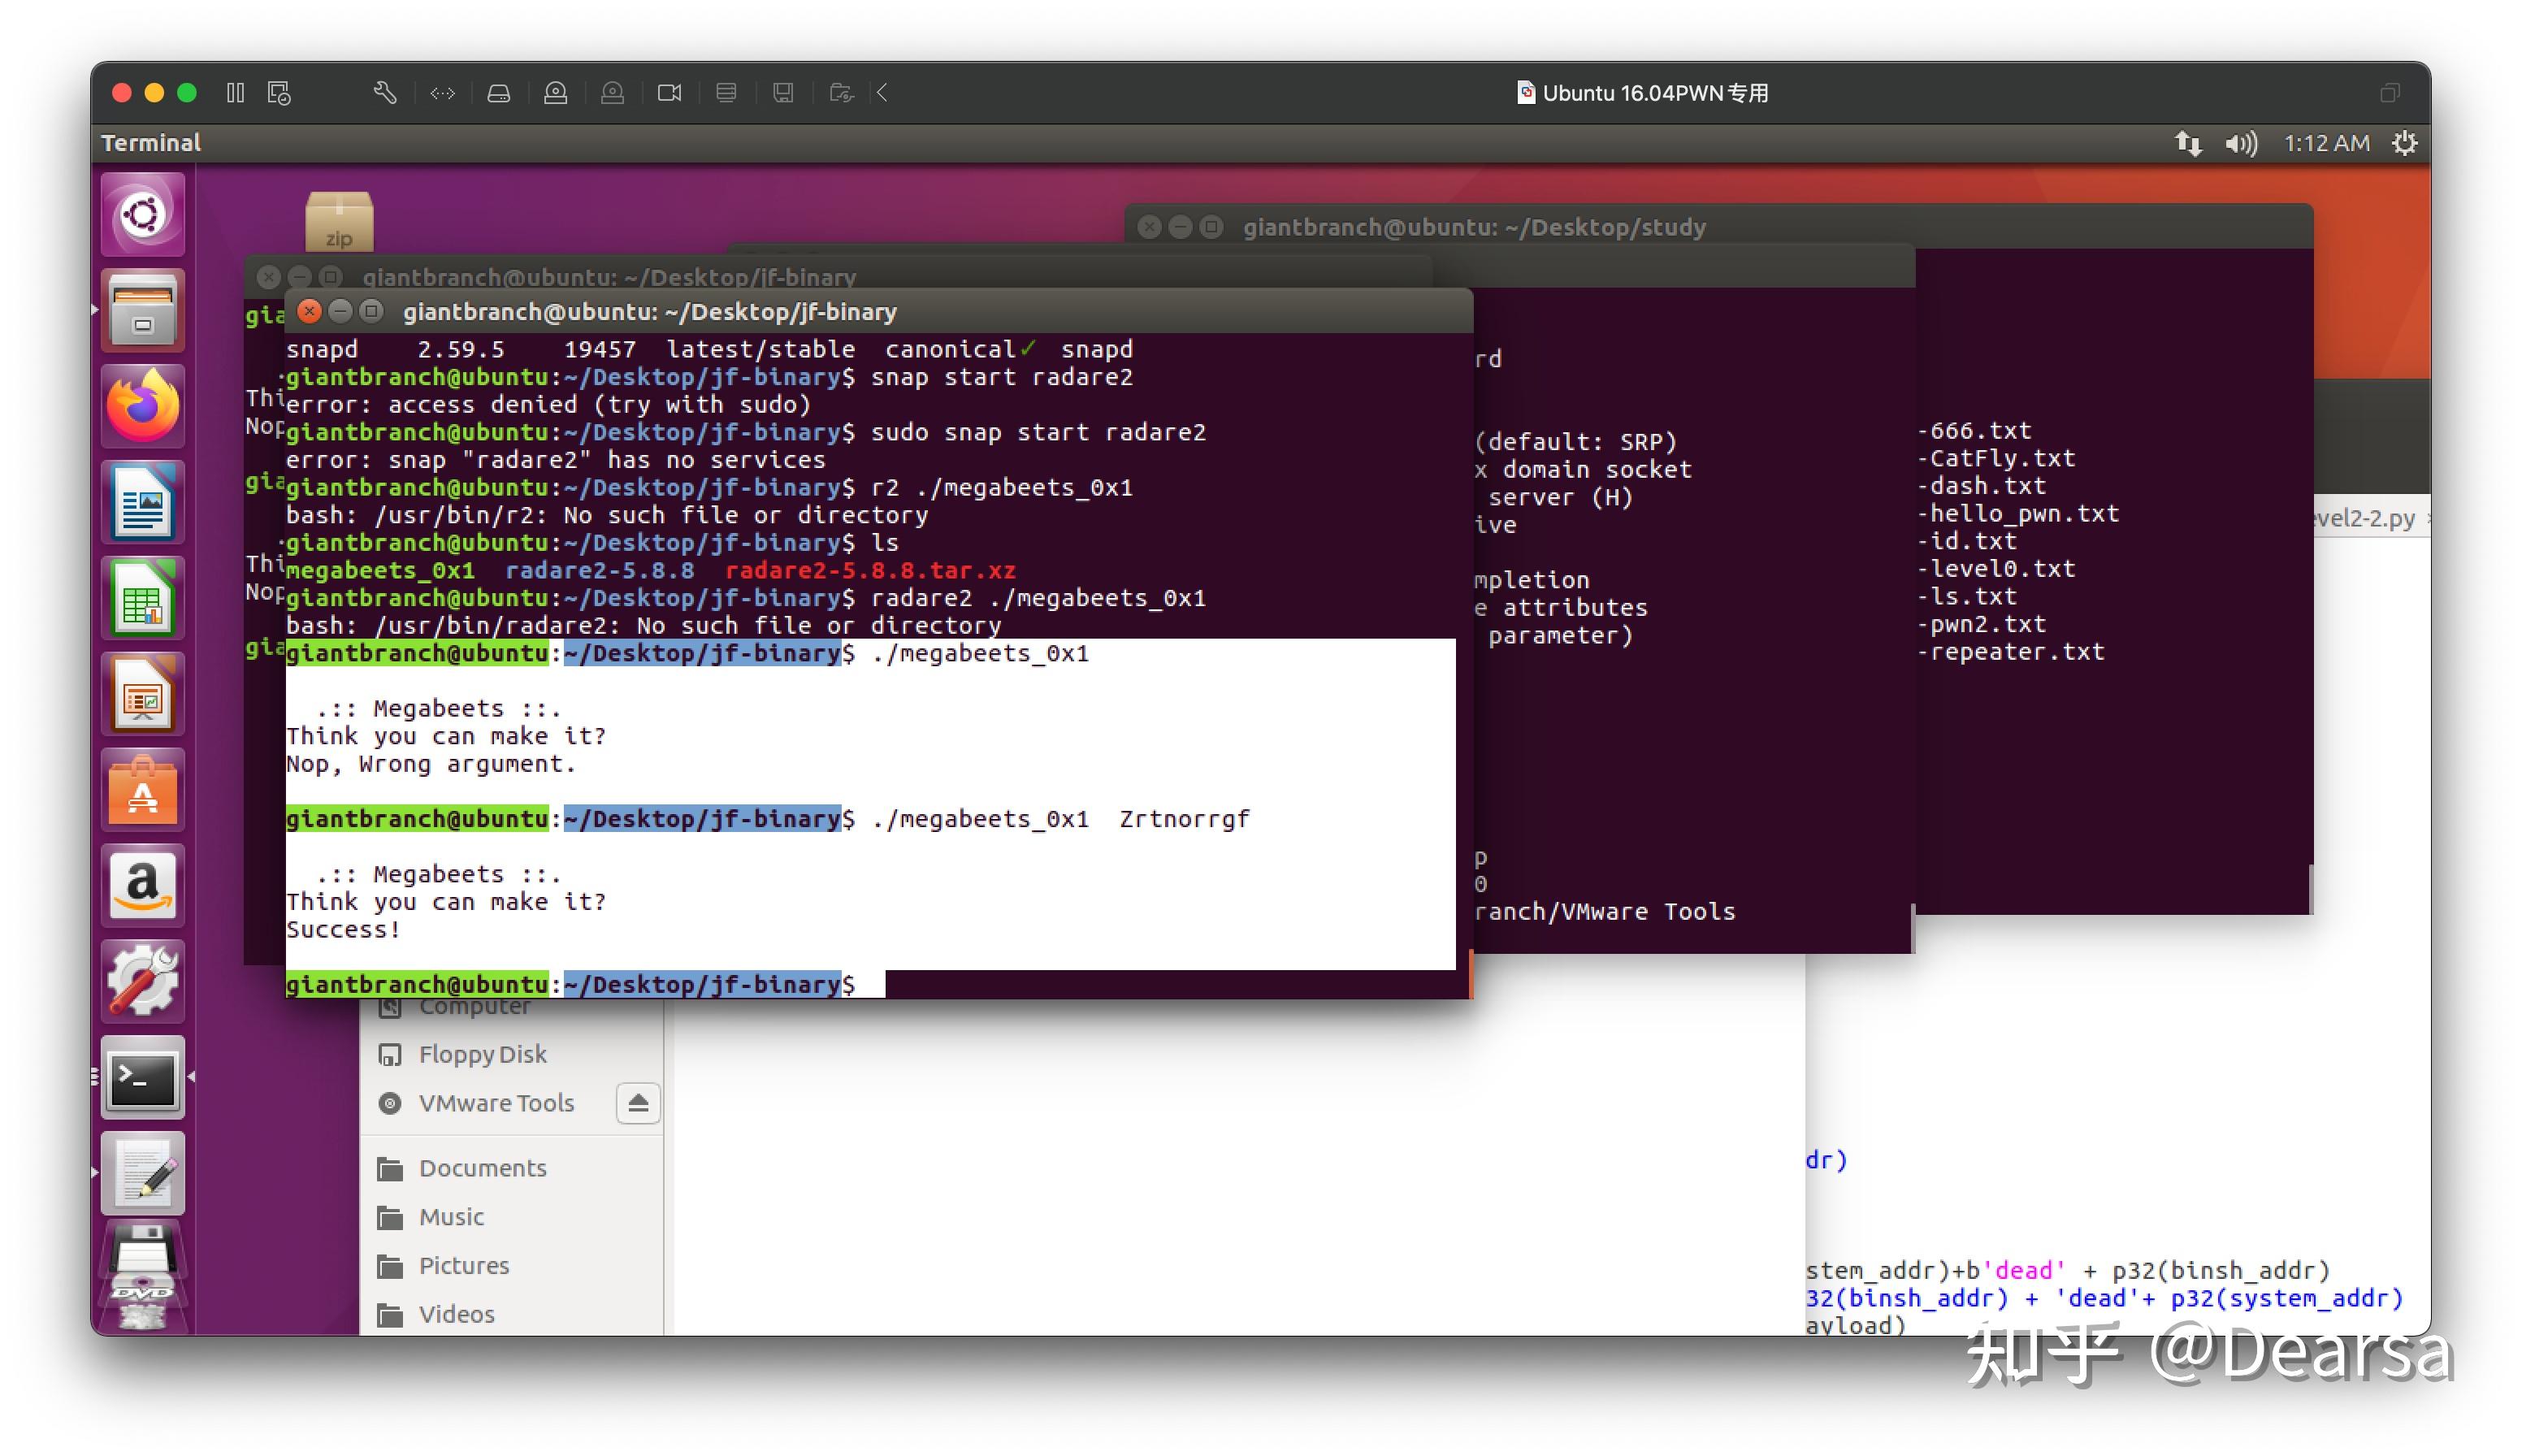Viewport: 2522px width, 1456px height.
Task: Open the network indicator menu
Action: [2187, 144]
